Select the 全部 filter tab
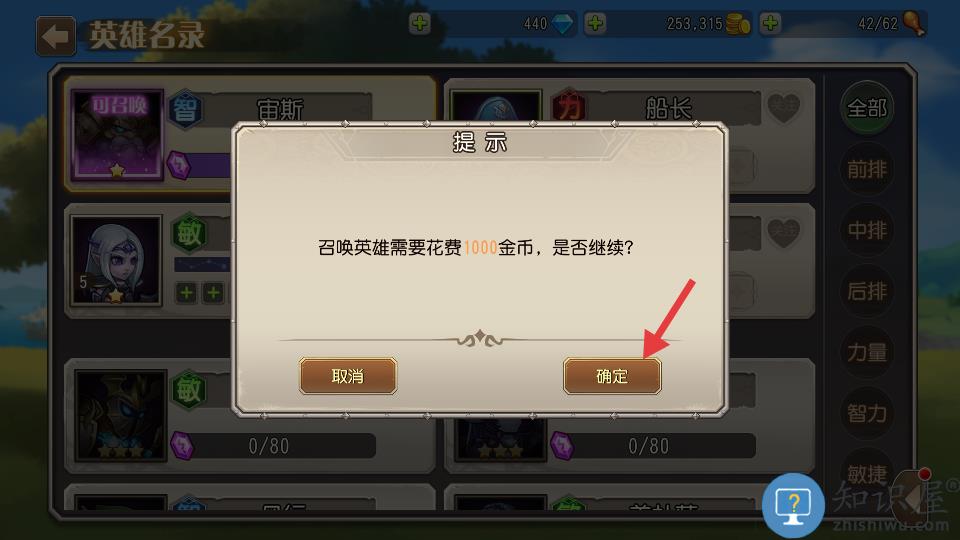Image resolution: width=960 pixels, height=540 pixels. [x=867, y=108]
